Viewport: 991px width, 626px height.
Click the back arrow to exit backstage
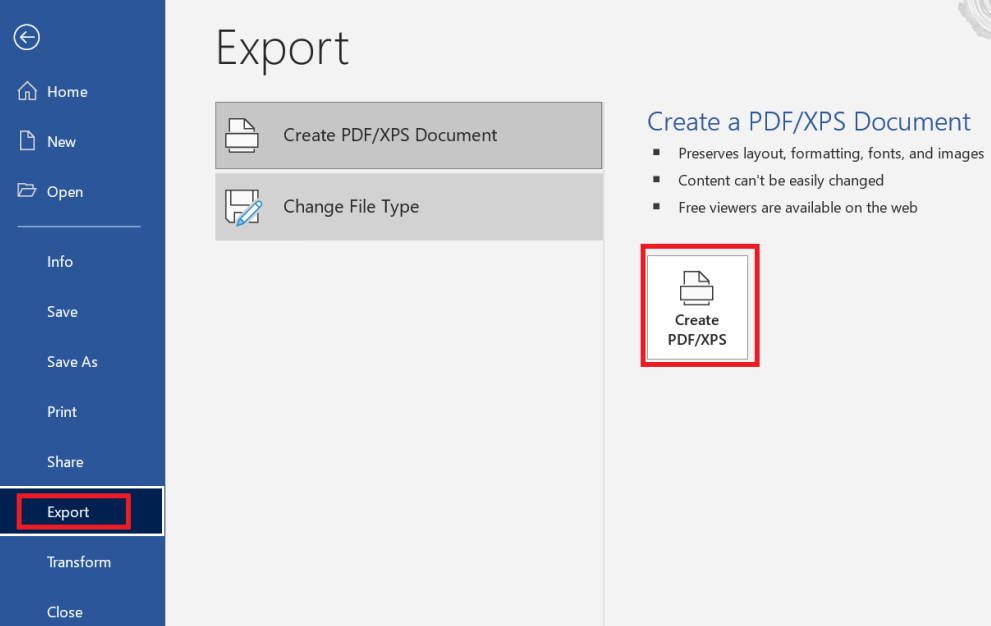(27, 38)
